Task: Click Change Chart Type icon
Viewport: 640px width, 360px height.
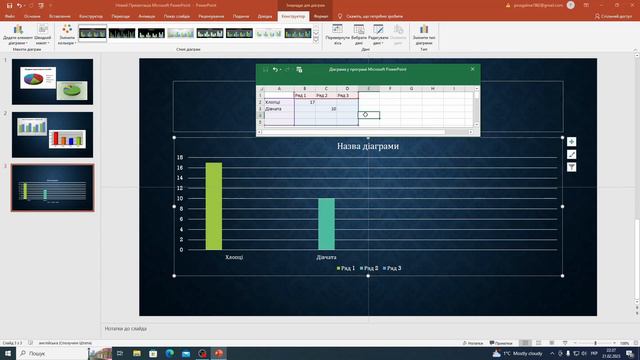Action: point(424,35)
